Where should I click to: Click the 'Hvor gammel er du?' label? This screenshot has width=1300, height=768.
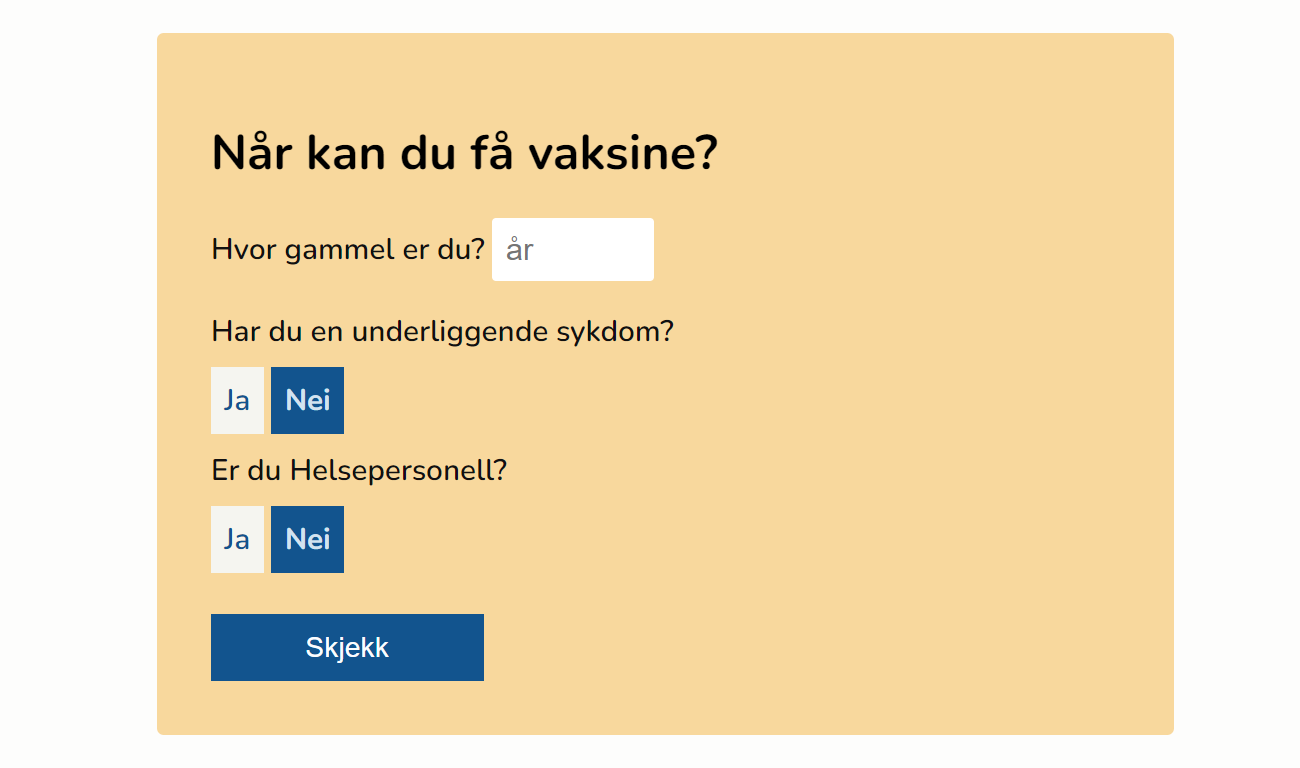[347, 250]
